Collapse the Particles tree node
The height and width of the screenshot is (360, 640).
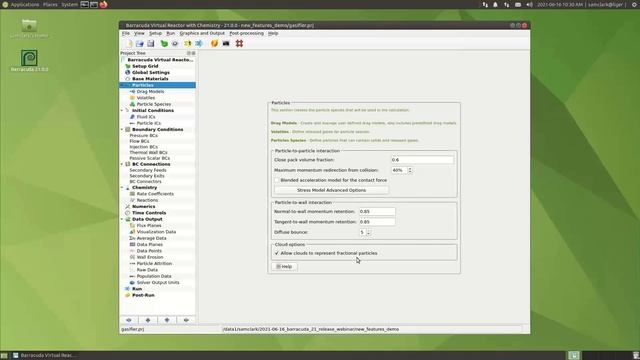click(x=122, y=85)
